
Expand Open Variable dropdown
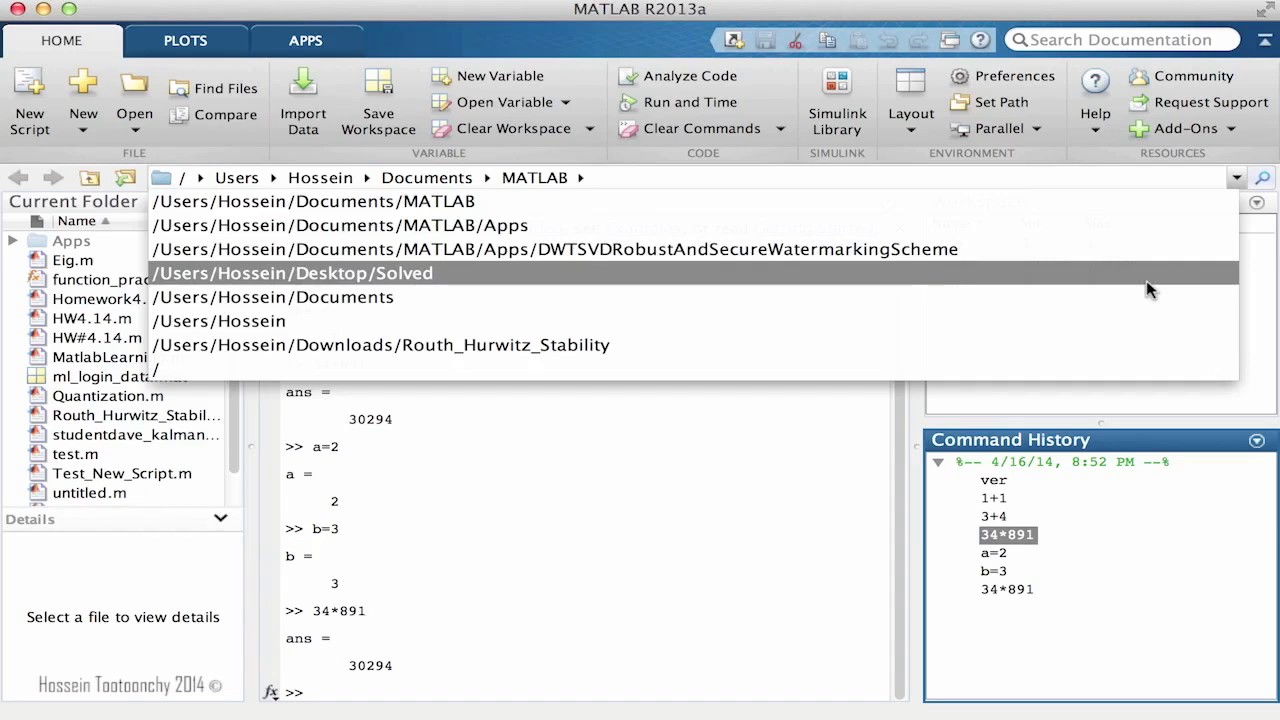tap(565, 102)
